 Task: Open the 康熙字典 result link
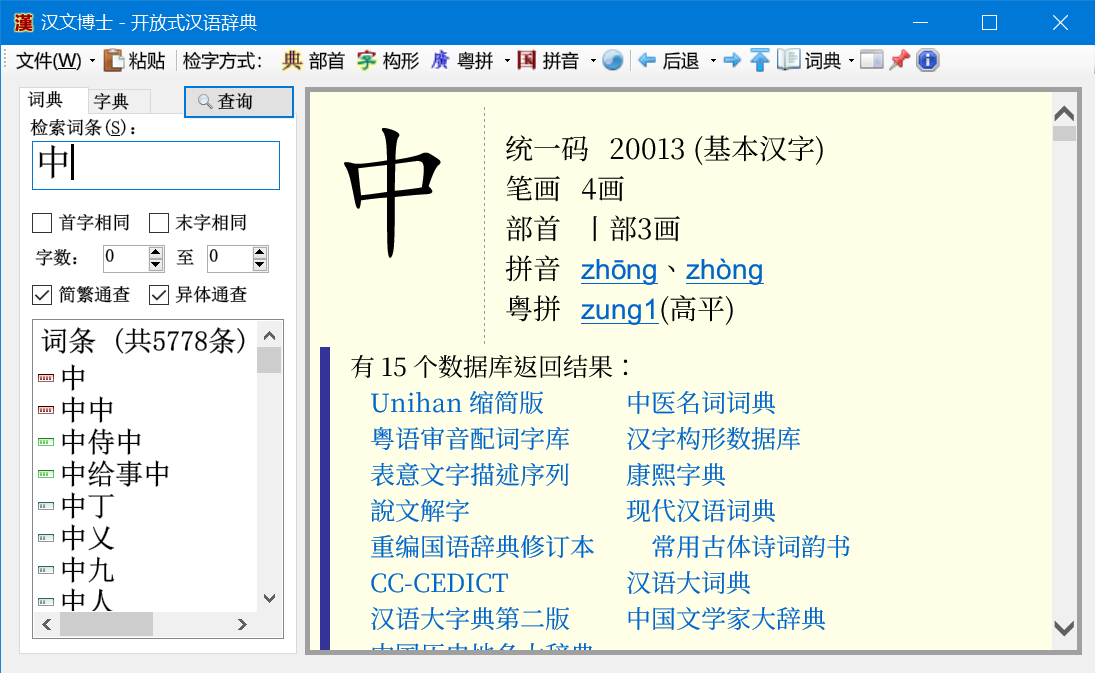pos(676,475)
